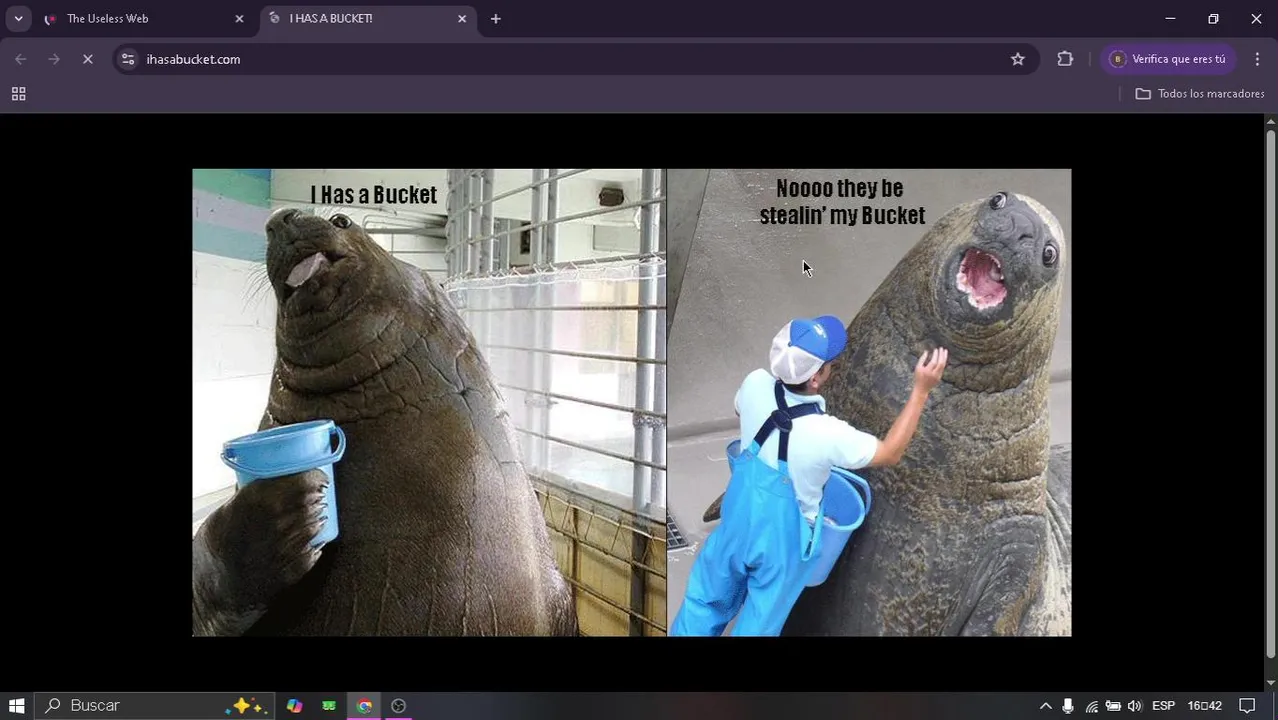Open the circular app taskbar icon
Screen dimensions: 1278x720
pos(399,706)
